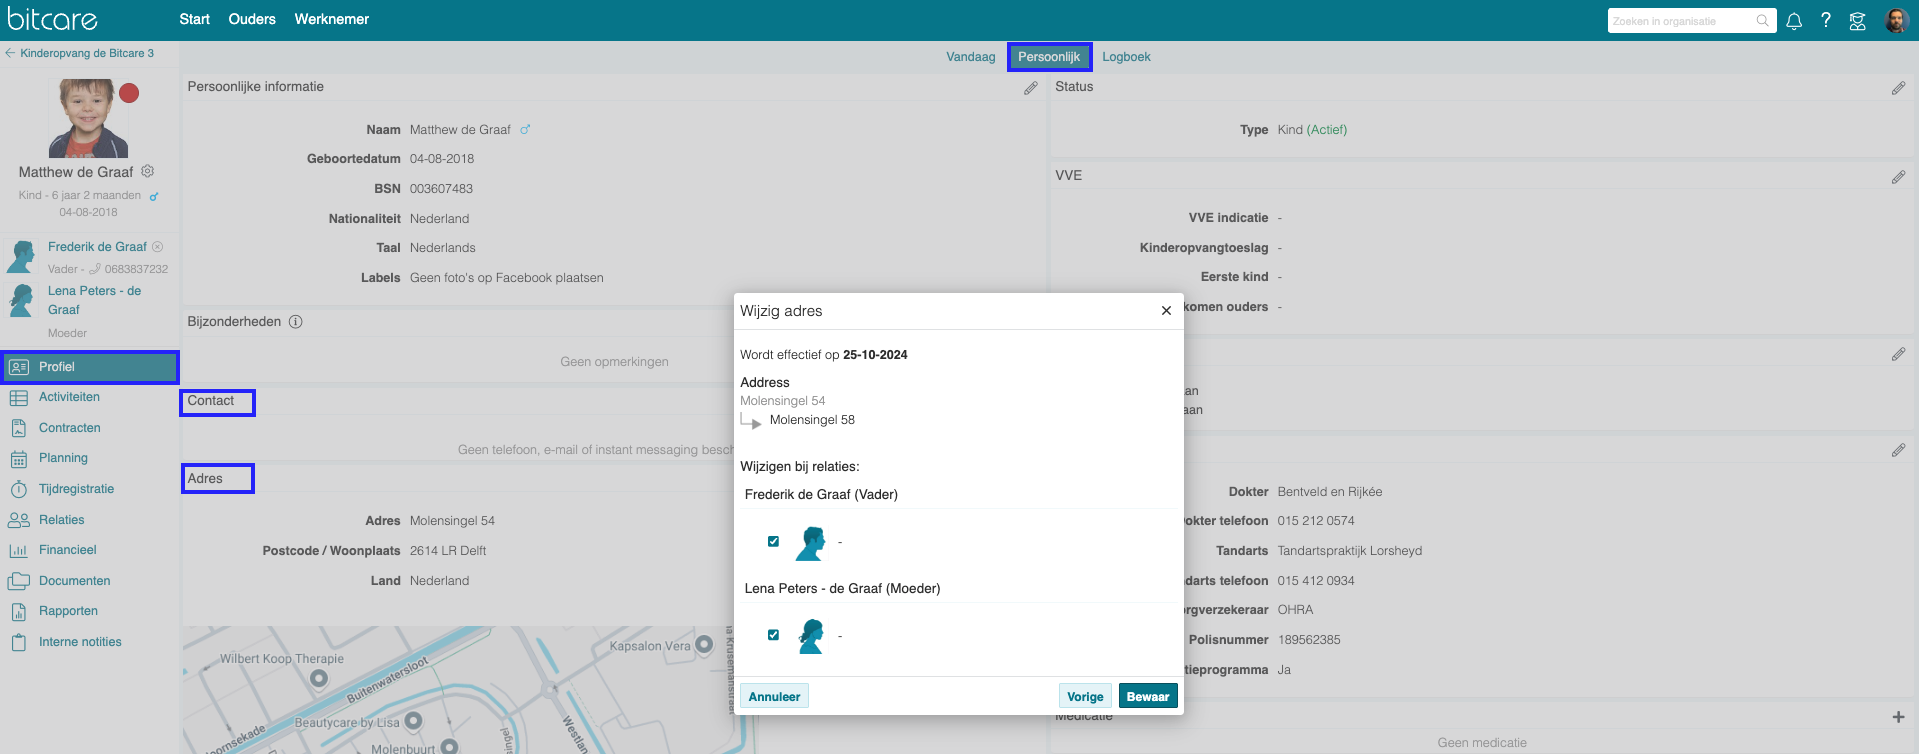Open settings gear next to Matthew de Graaf

[148, 171]
